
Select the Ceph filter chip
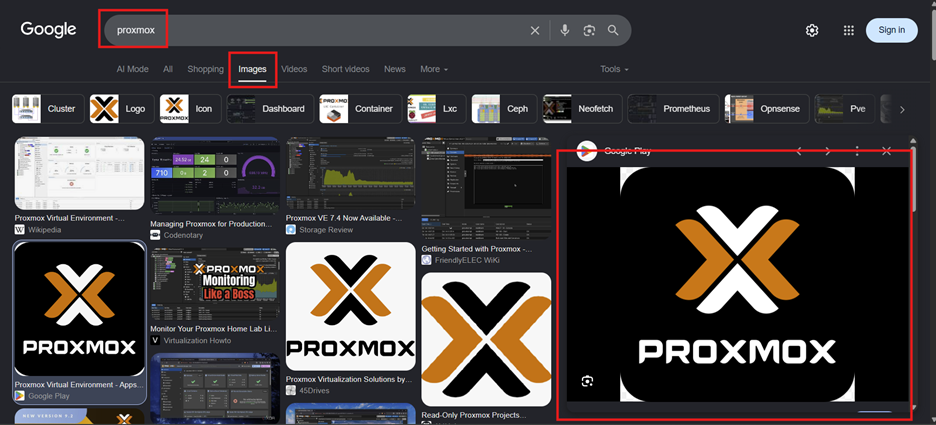tap(504, 109)
